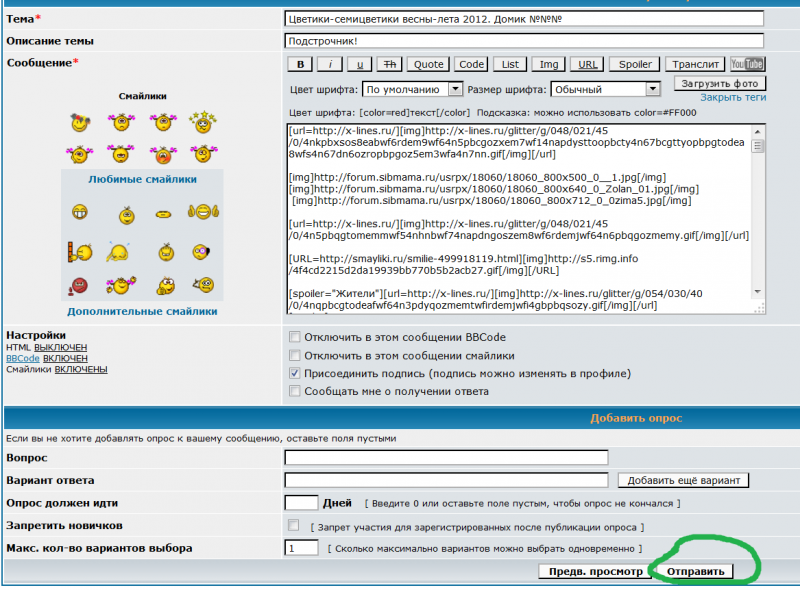Insert the crying bowing smiley
The height and width of the screenshot is (590, 800).
tap(118, 252)
